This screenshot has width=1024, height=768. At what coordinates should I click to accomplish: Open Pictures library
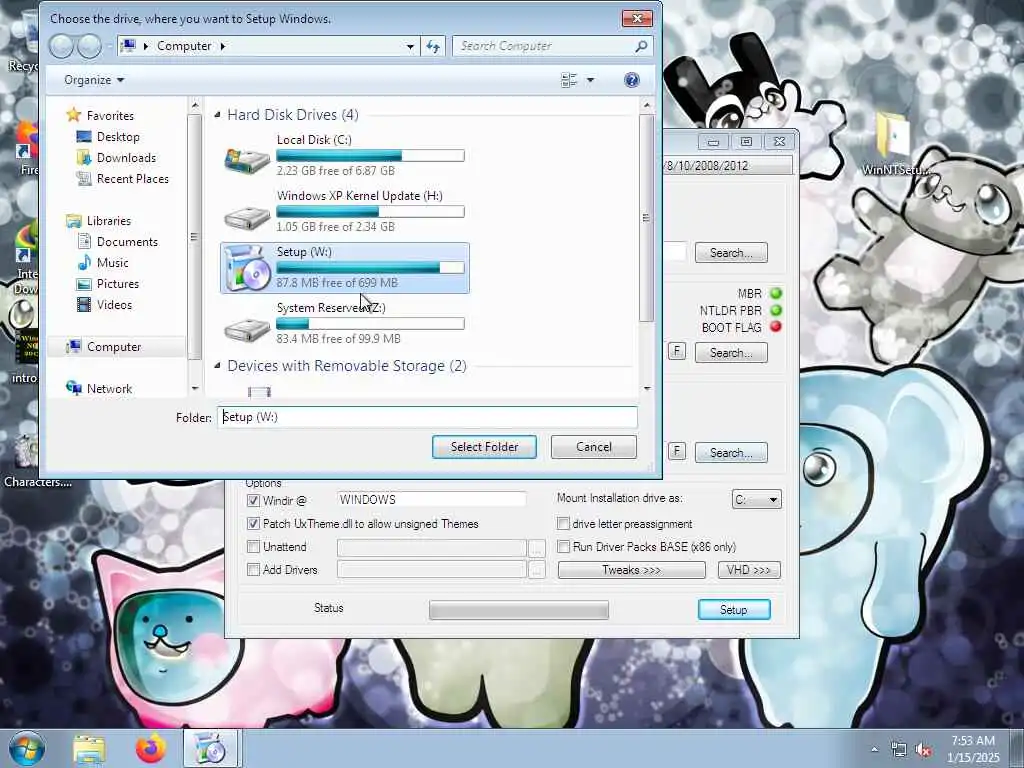(x=118, y=283)
